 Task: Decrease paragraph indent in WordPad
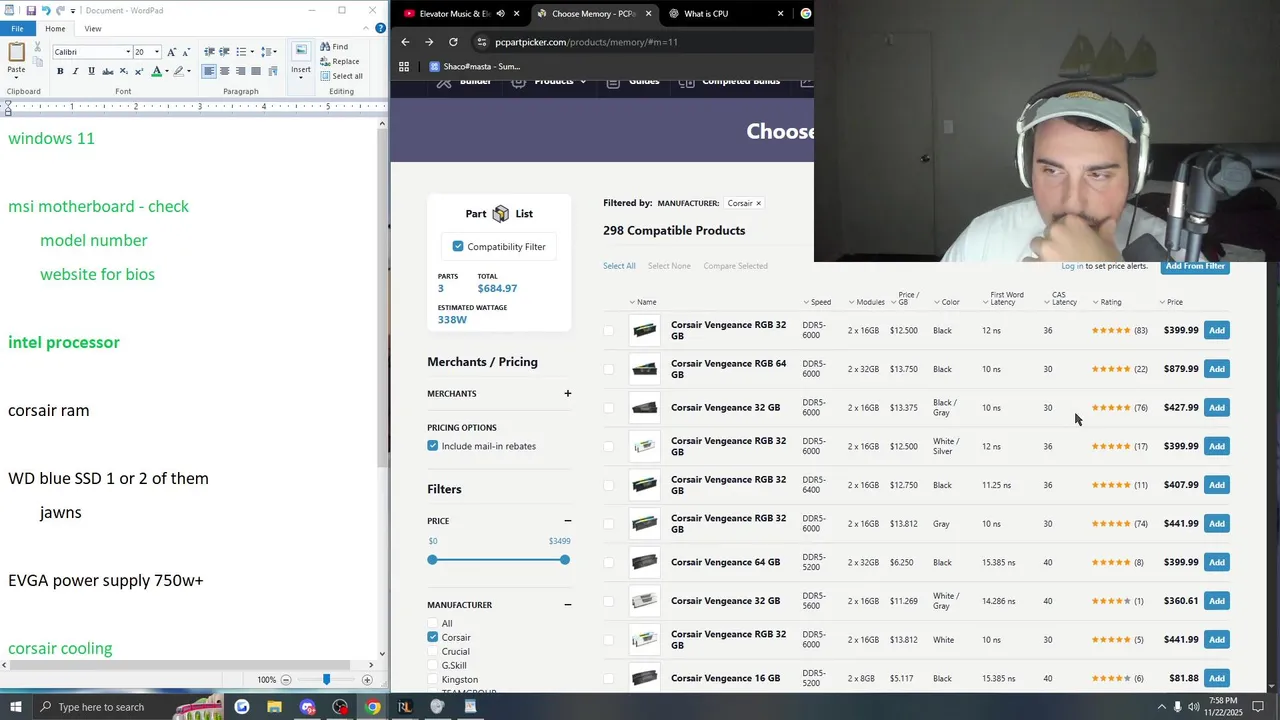pos(209,52)
